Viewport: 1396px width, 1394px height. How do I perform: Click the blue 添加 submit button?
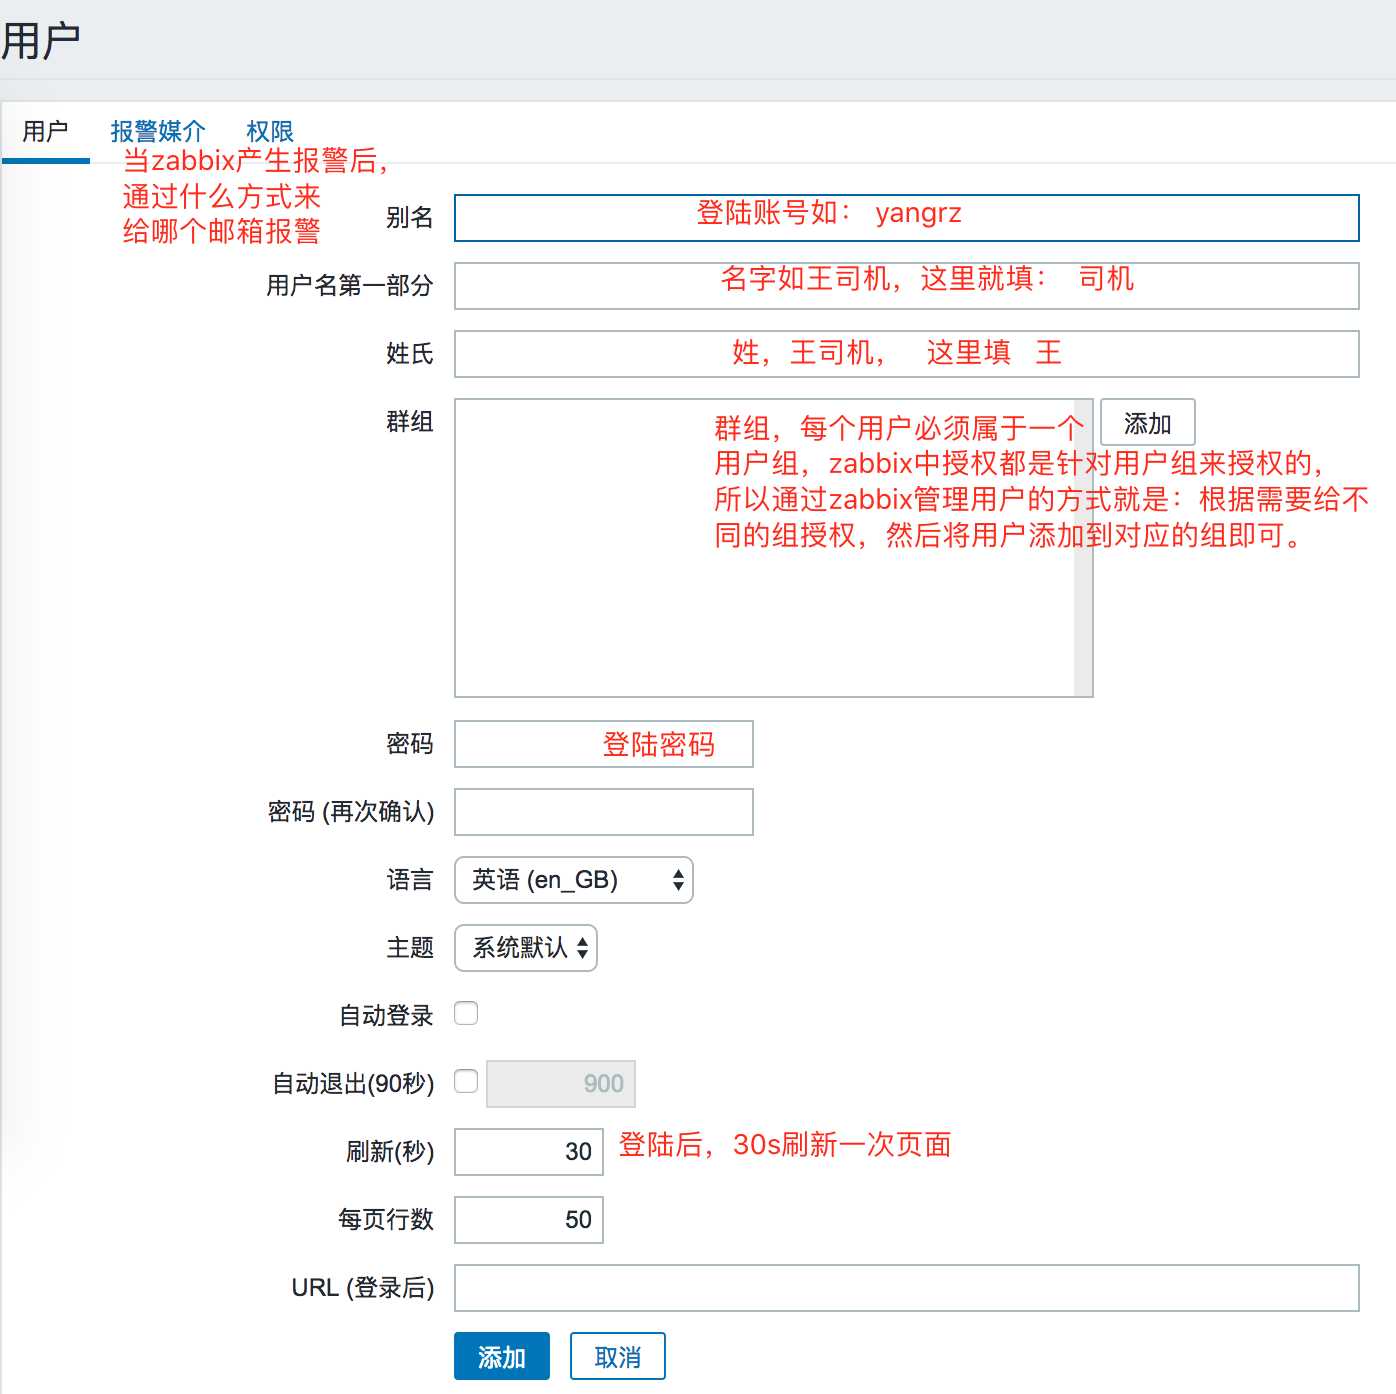502,1356
